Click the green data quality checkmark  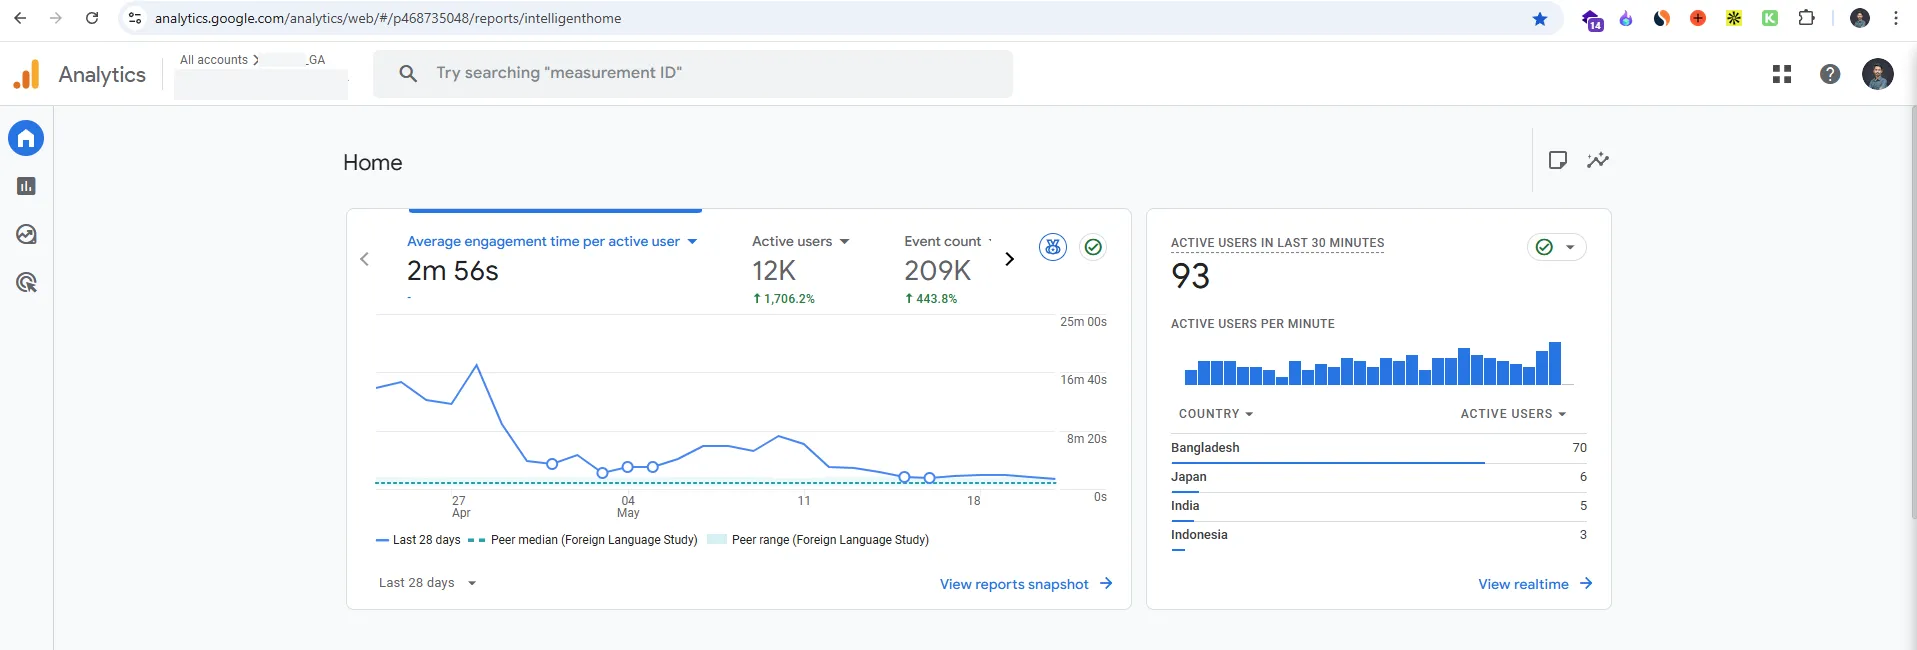[1093, 247]
